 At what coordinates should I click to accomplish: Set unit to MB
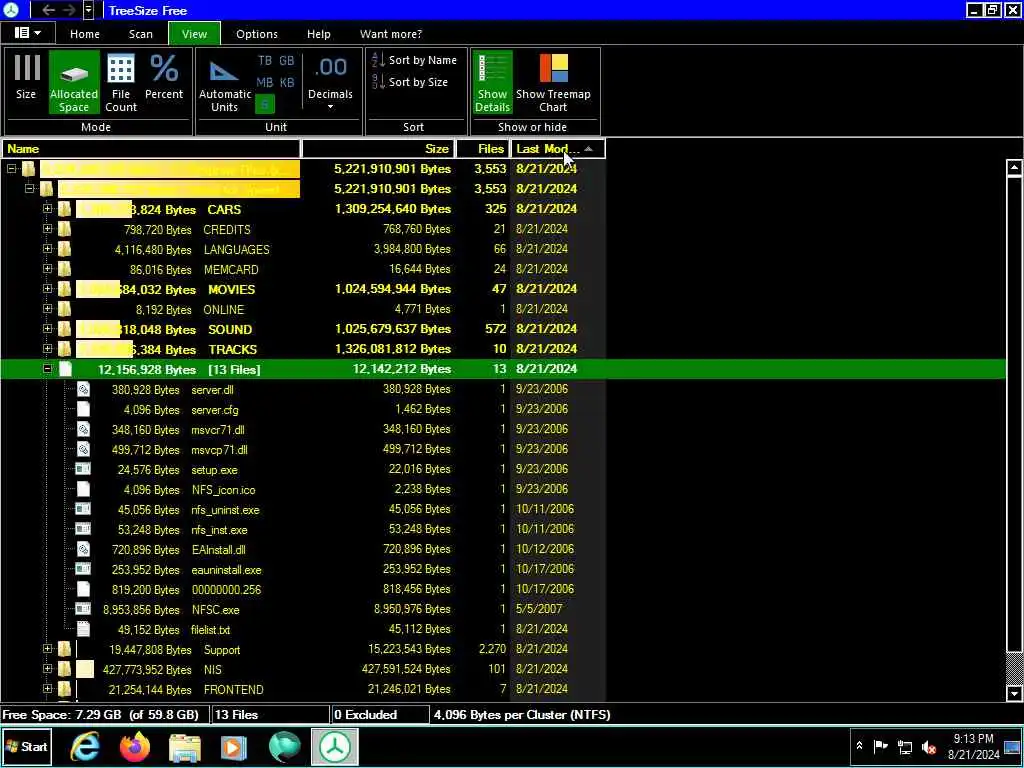pyautogui.click(x=265, y=82)
